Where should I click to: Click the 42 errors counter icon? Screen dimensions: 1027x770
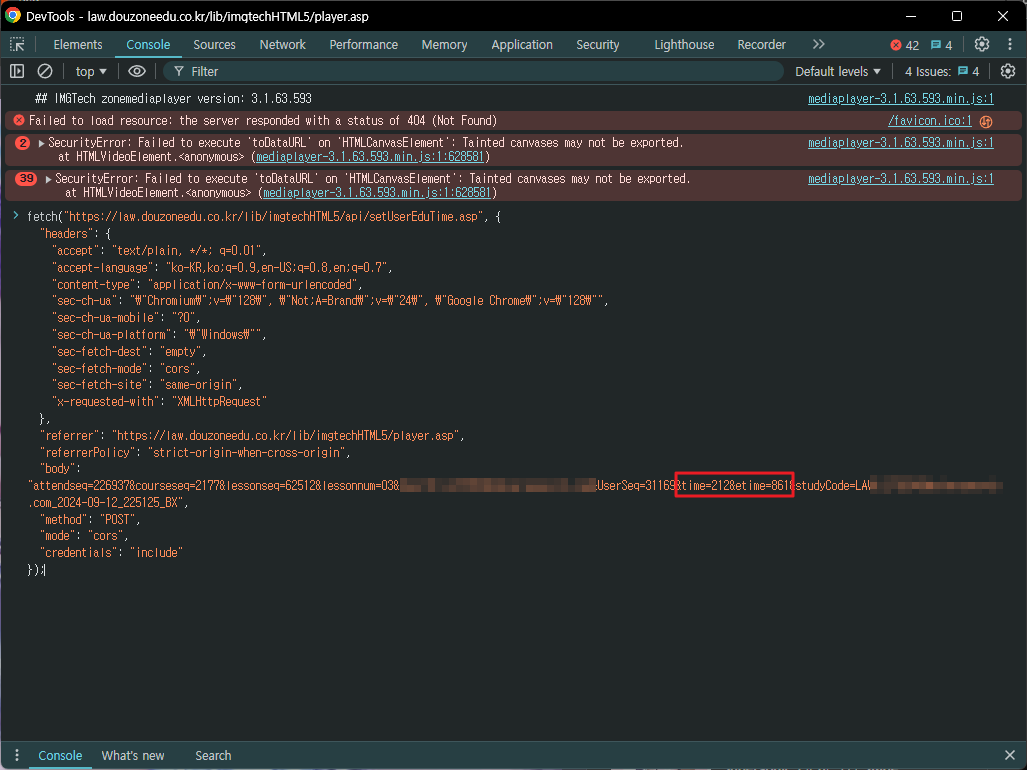[905, 45]
